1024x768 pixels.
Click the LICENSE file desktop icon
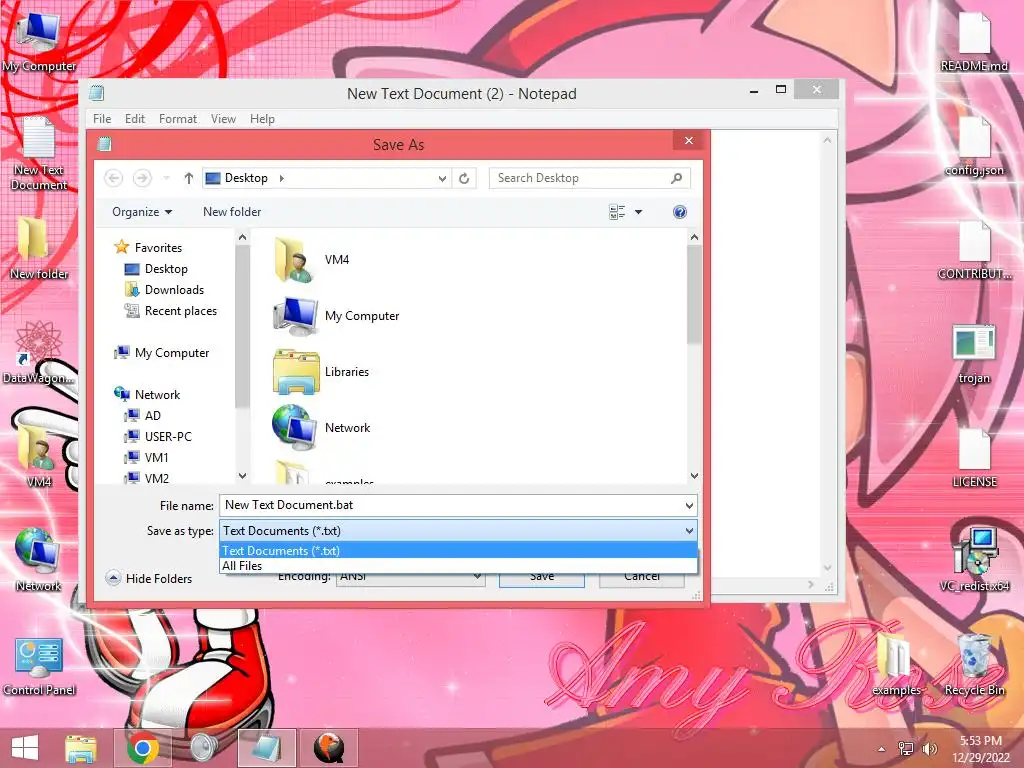click(x=974, y=458)
